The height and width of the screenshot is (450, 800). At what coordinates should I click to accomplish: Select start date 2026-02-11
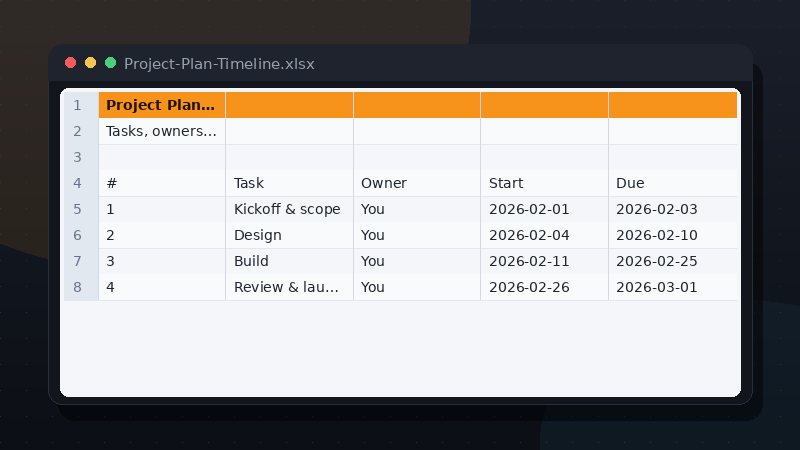pyautogui.click(x=544, y=261)
